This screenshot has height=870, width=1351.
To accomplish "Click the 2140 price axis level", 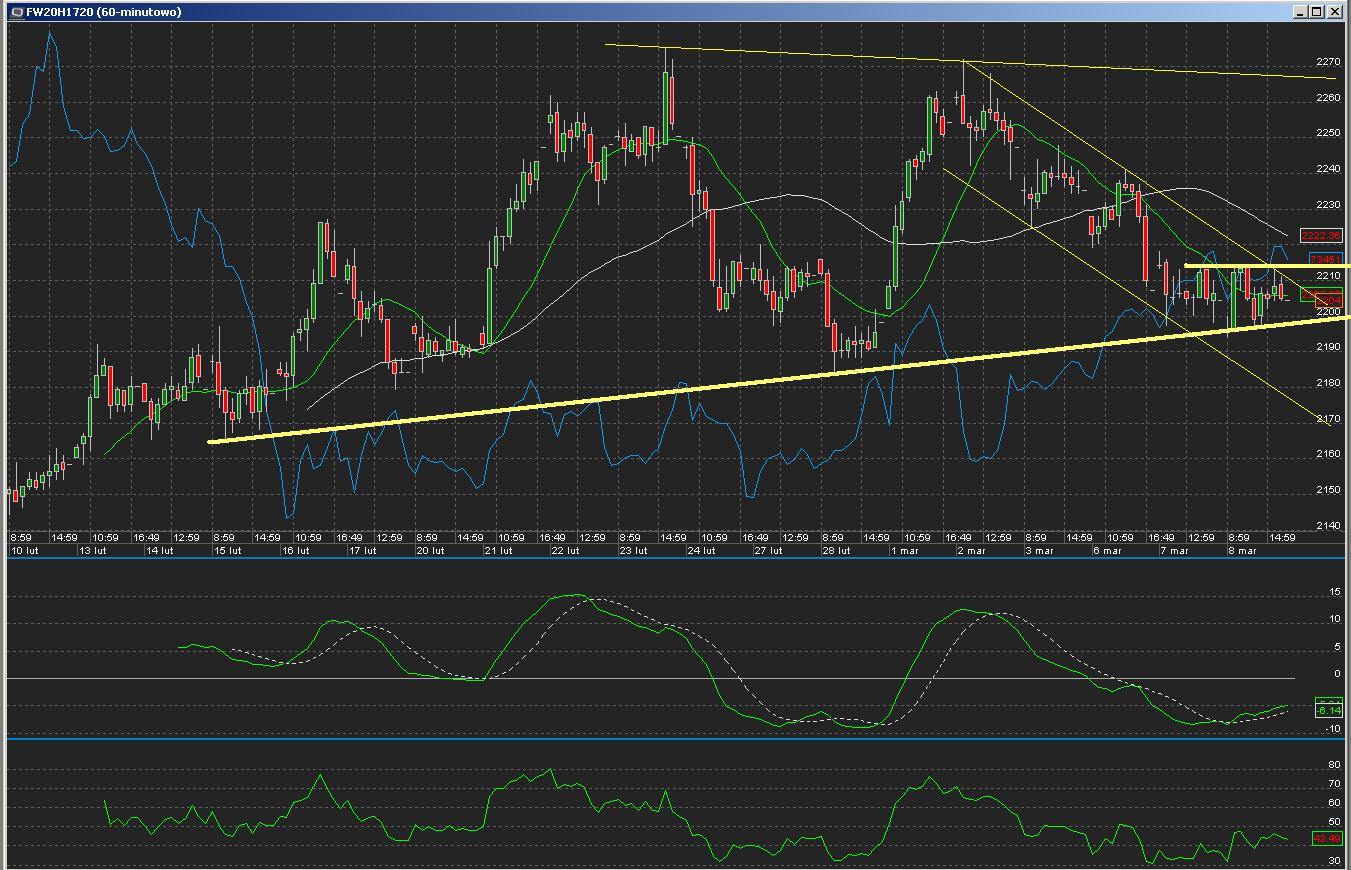I will tap(1328, 526).
